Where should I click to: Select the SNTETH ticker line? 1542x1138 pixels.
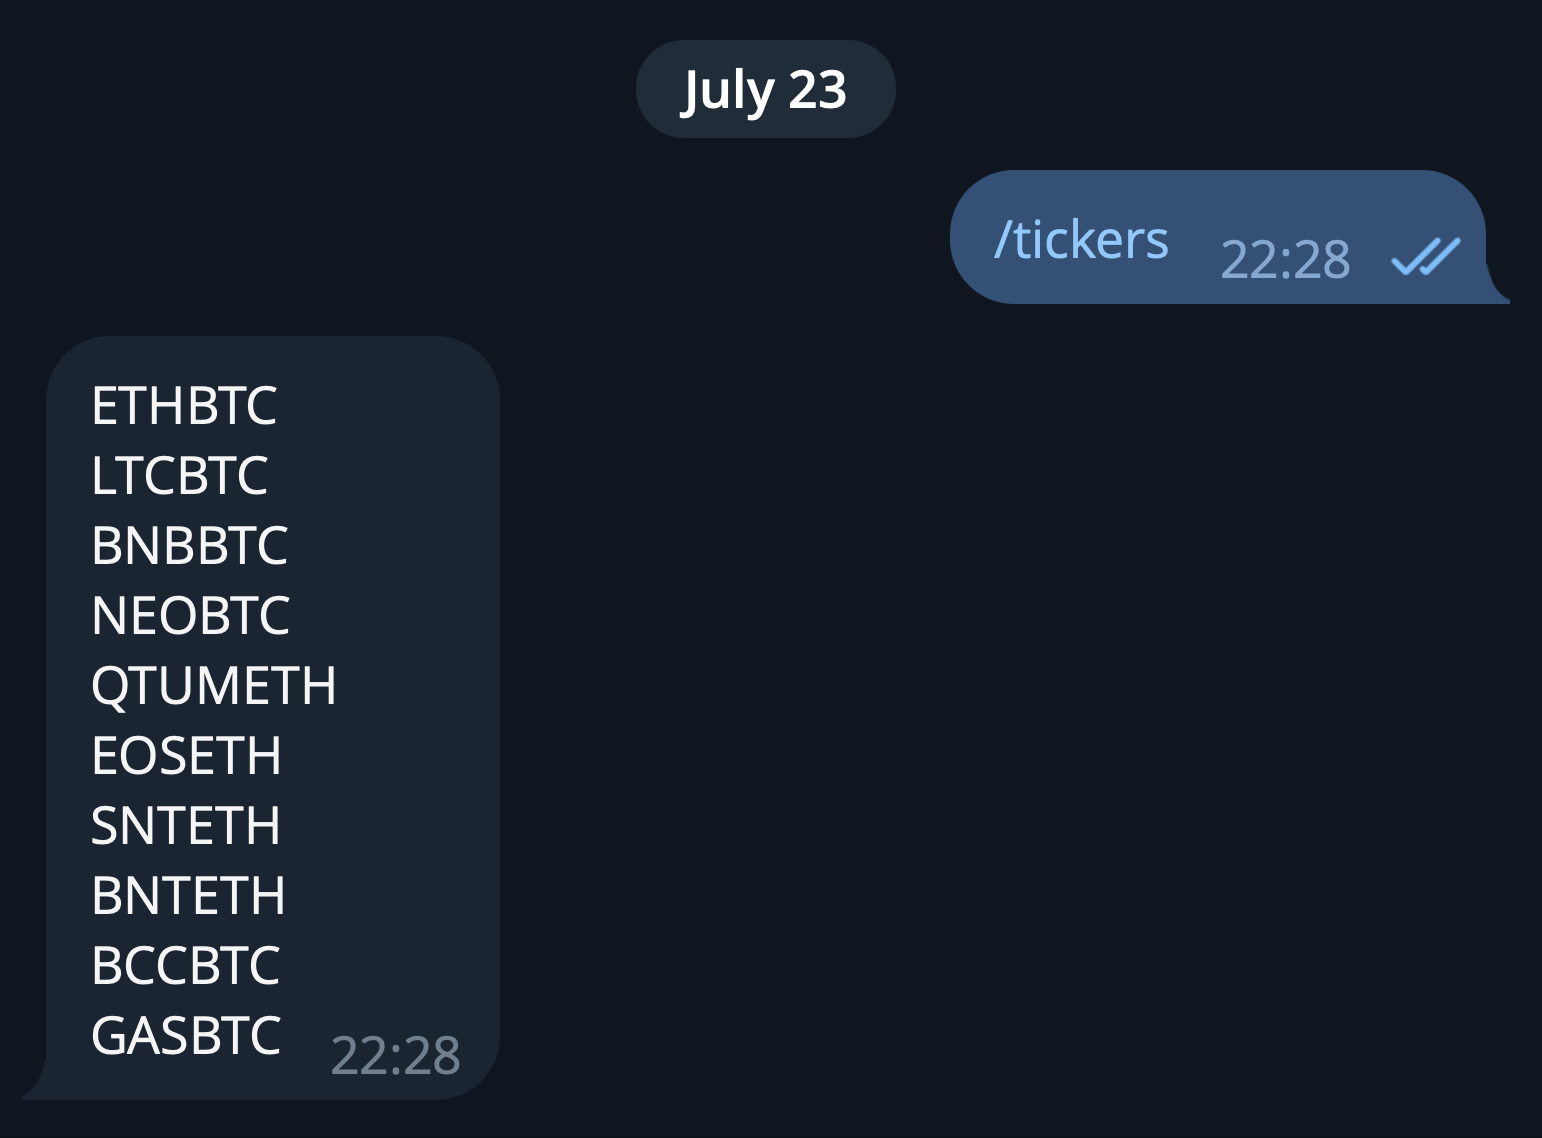coord(186,826)
